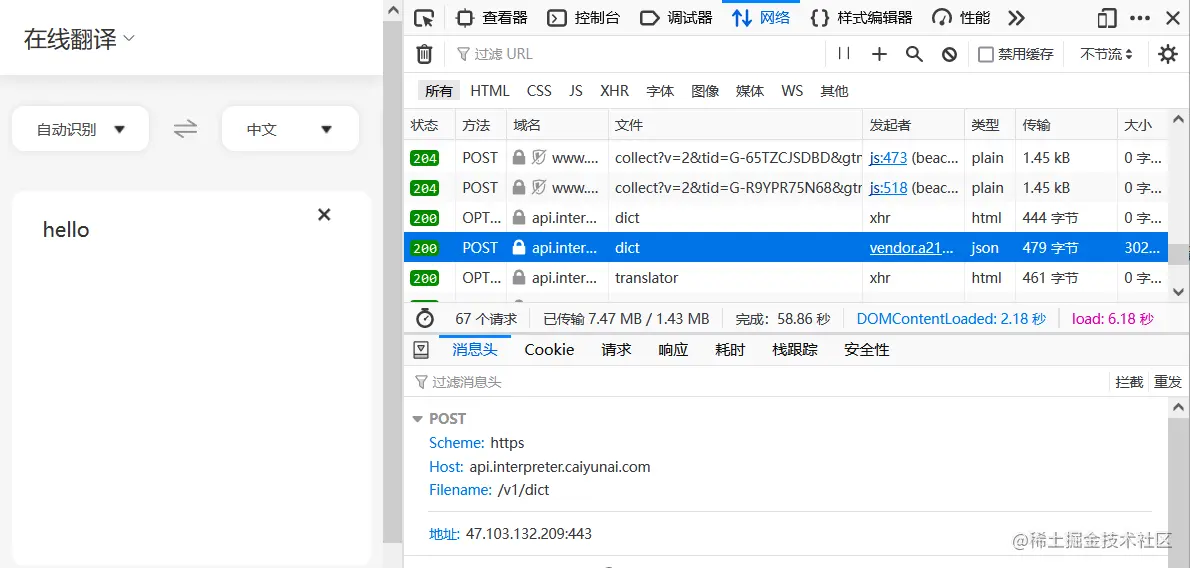Sort by the 方法 column header
This screenshot has height=568, width=1190.
pyautogui.click(x=480, y=125)
